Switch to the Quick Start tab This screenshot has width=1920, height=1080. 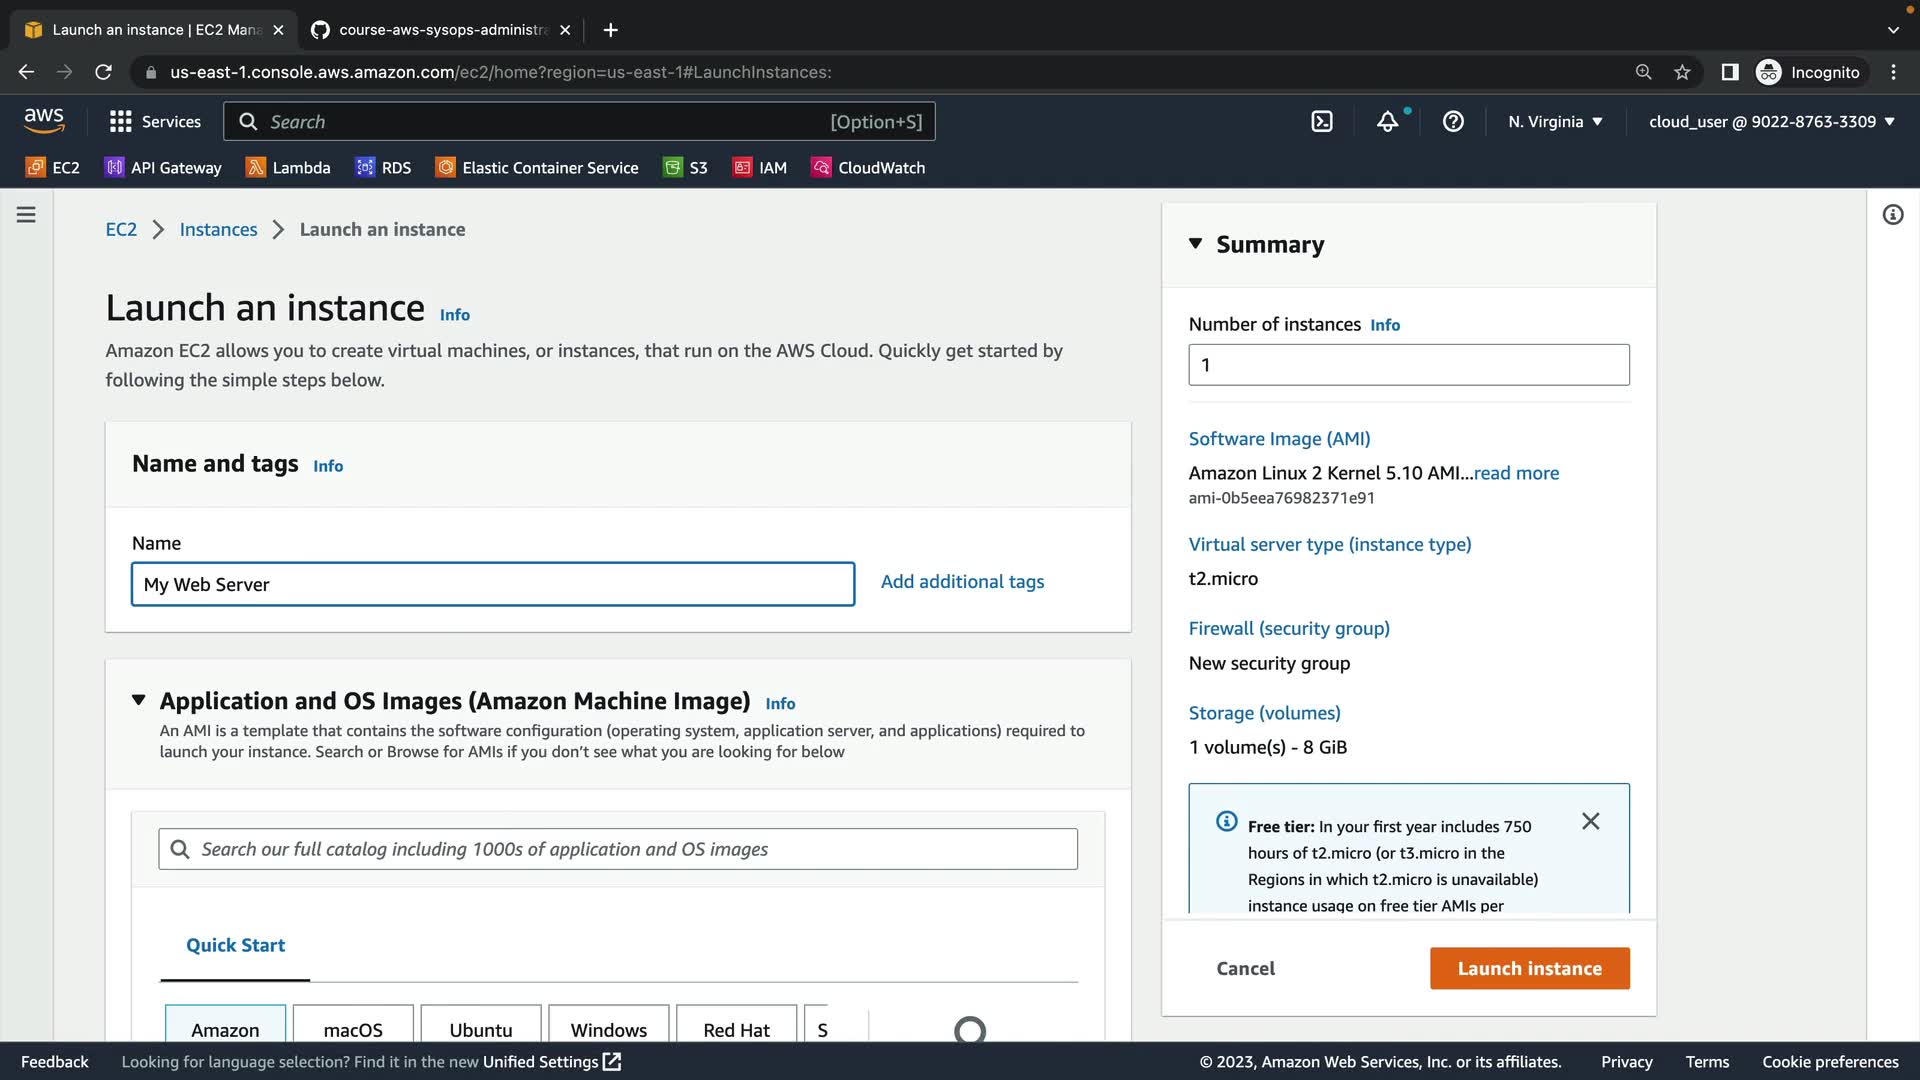(x=235, y=945)
